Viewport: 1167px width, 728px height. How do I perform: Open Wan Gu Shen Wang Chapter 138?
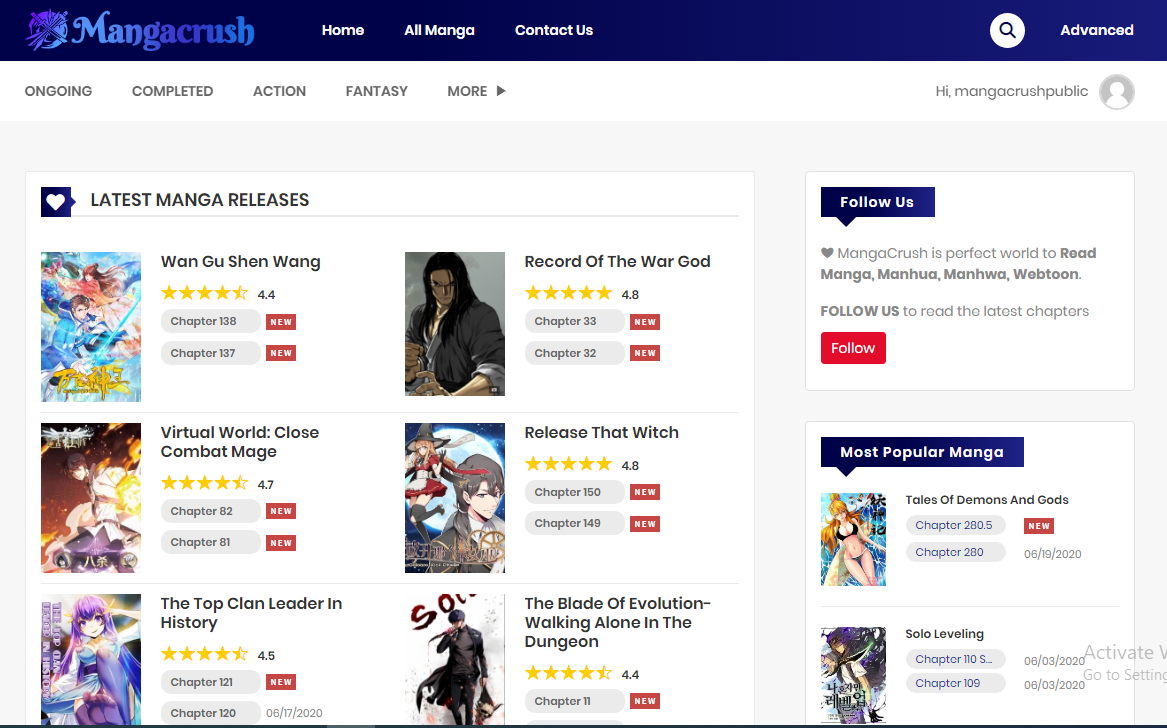[x=211, y=321]
